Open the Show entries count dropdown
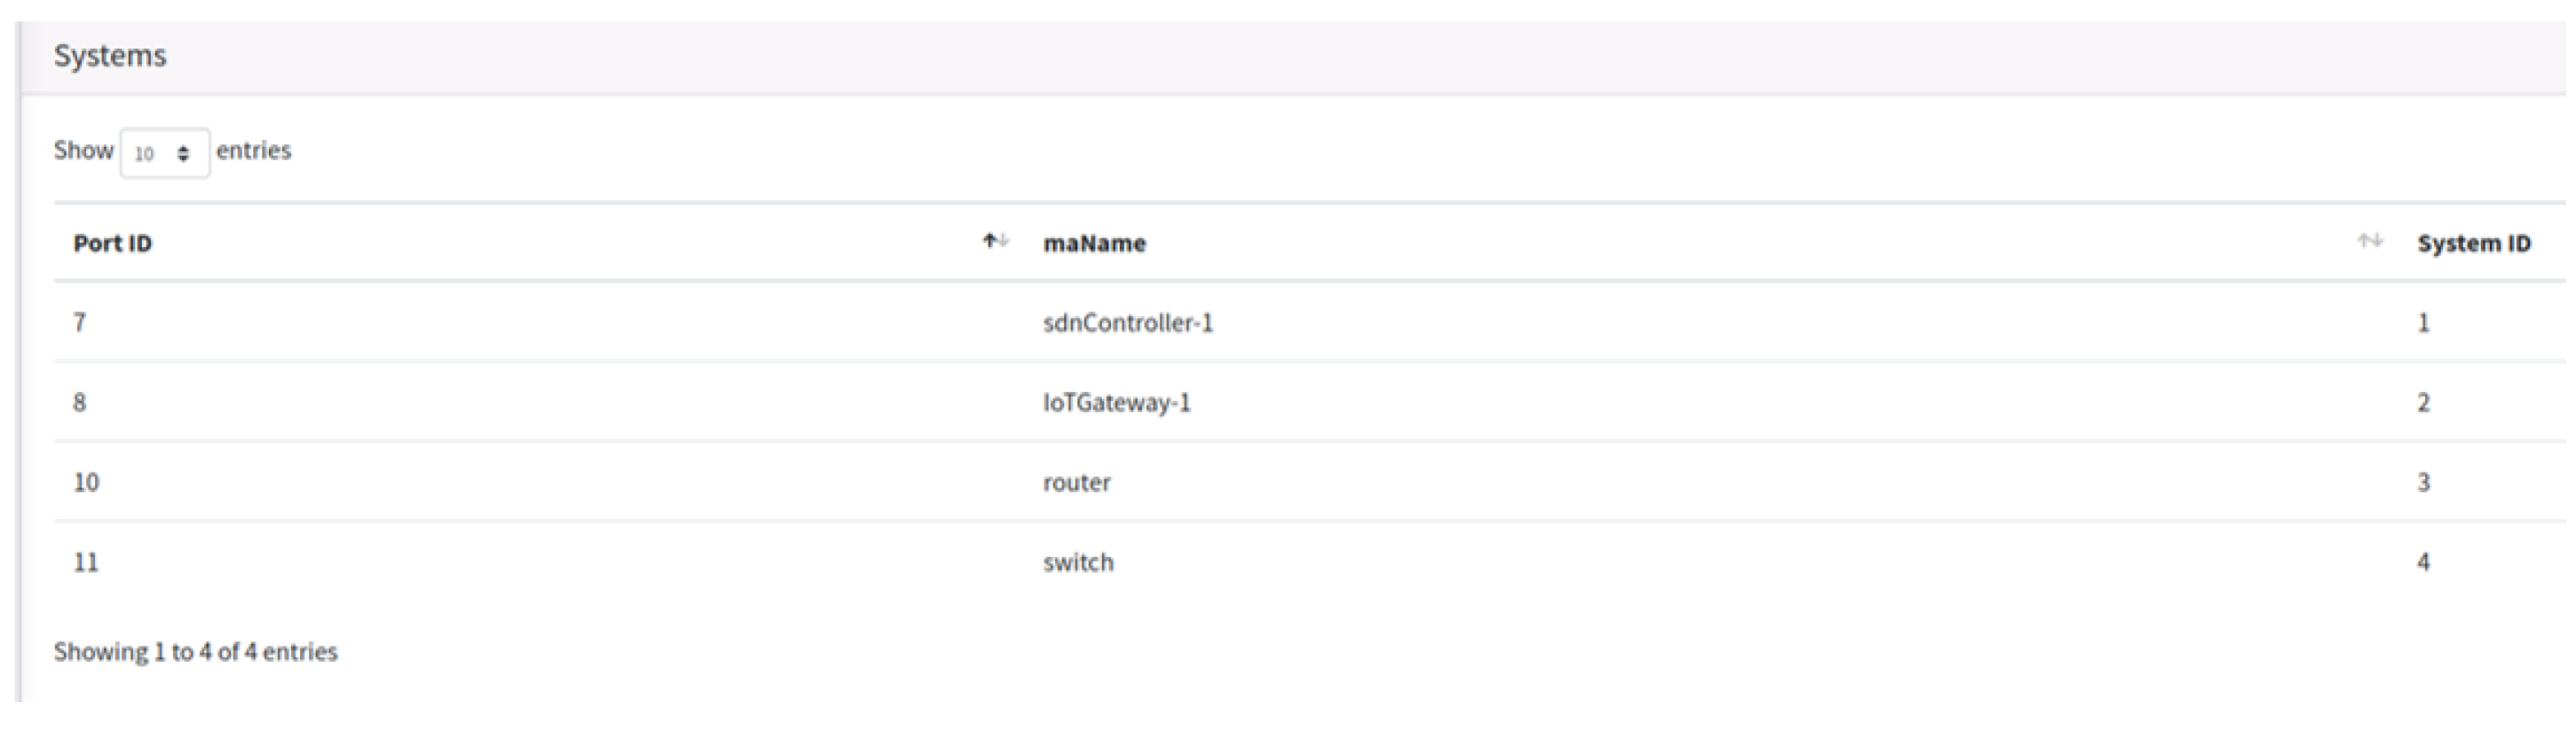This screenshot has width=2576, height=730. [x=164, y=153]
